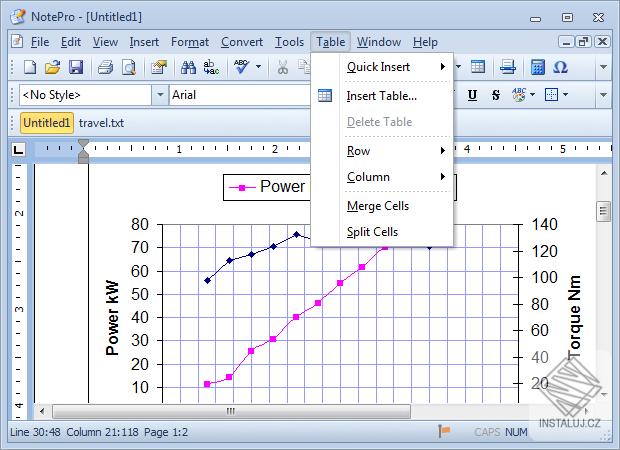Click the Page 1:2 status text
620x450 pixels.
click(166, 432)
